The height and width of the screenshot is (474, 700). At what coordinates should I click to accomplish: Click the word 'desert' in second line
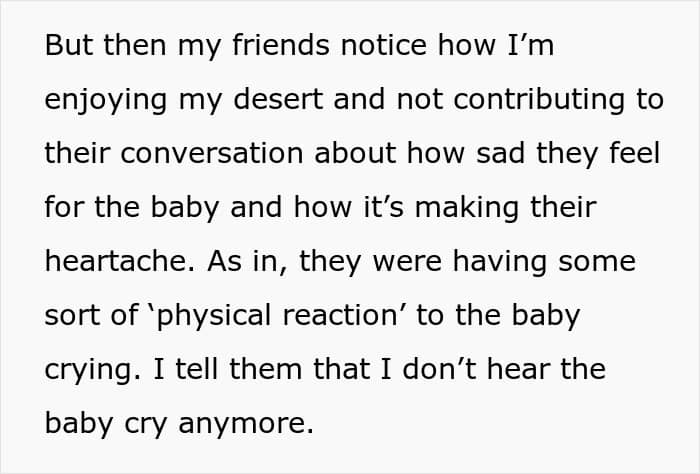point(278,99)
